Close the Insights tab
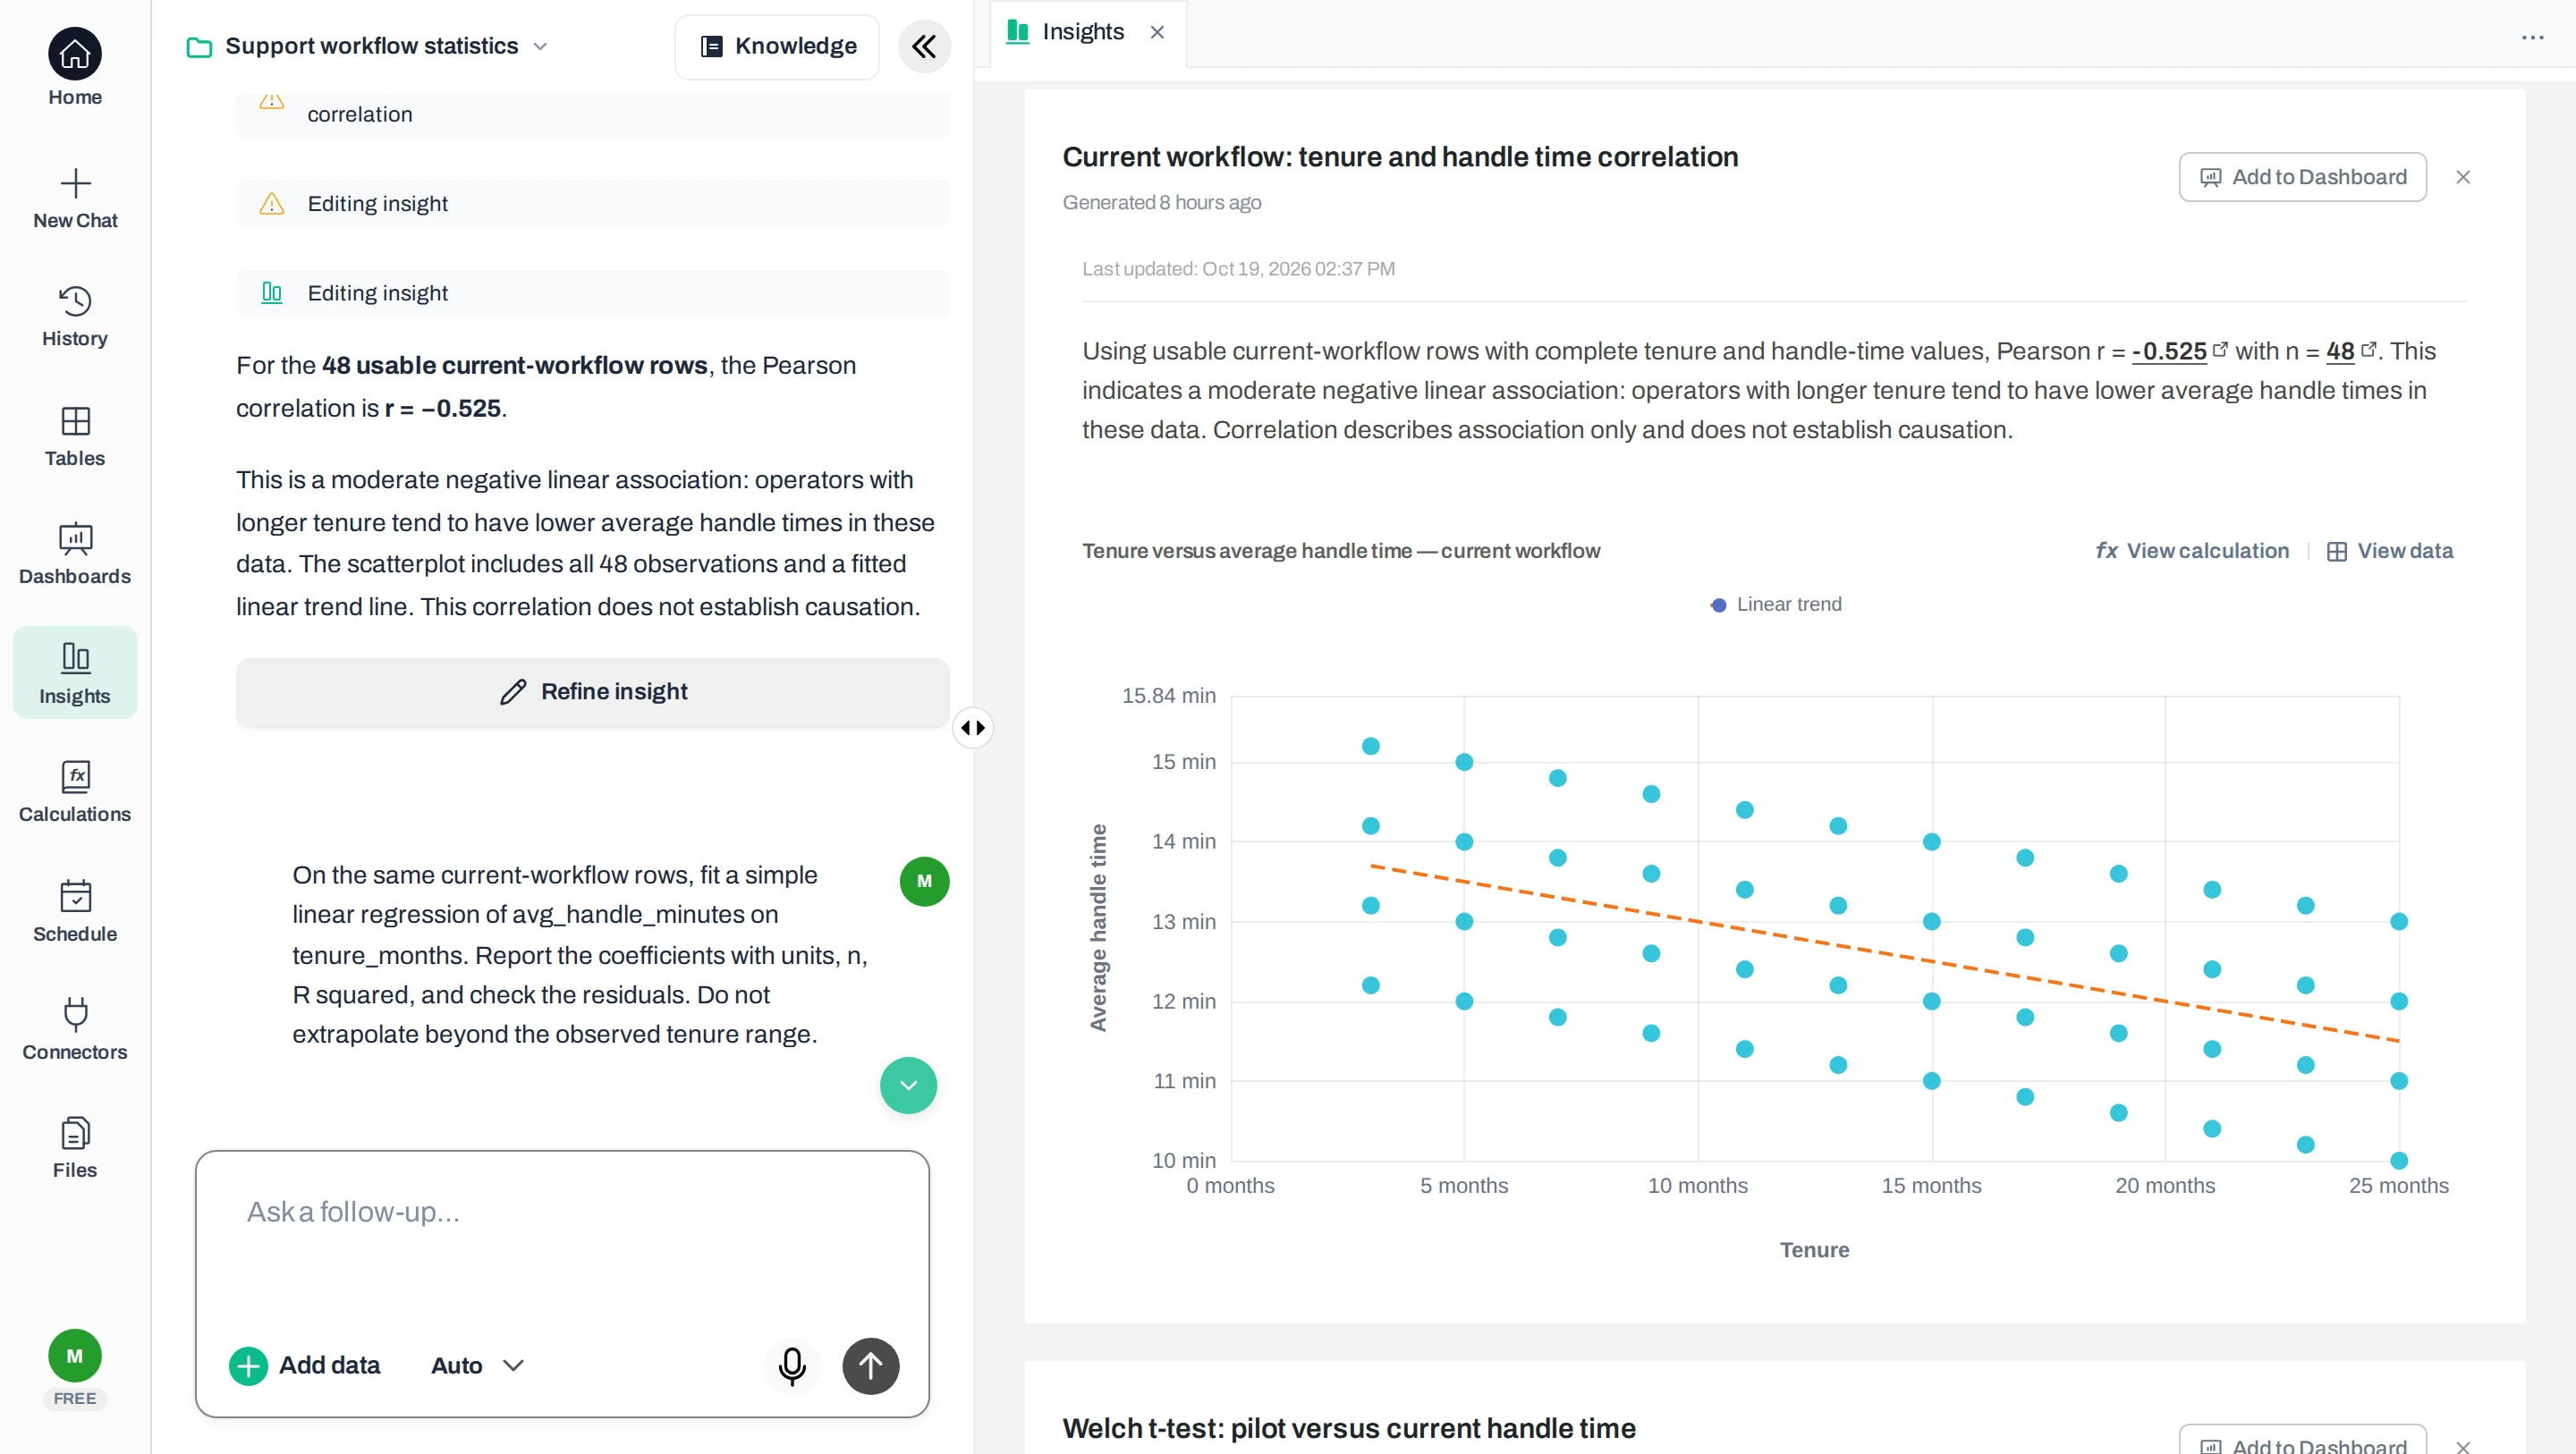The width and height of the screenshot is (2576, 1454). coord(1157,32)
